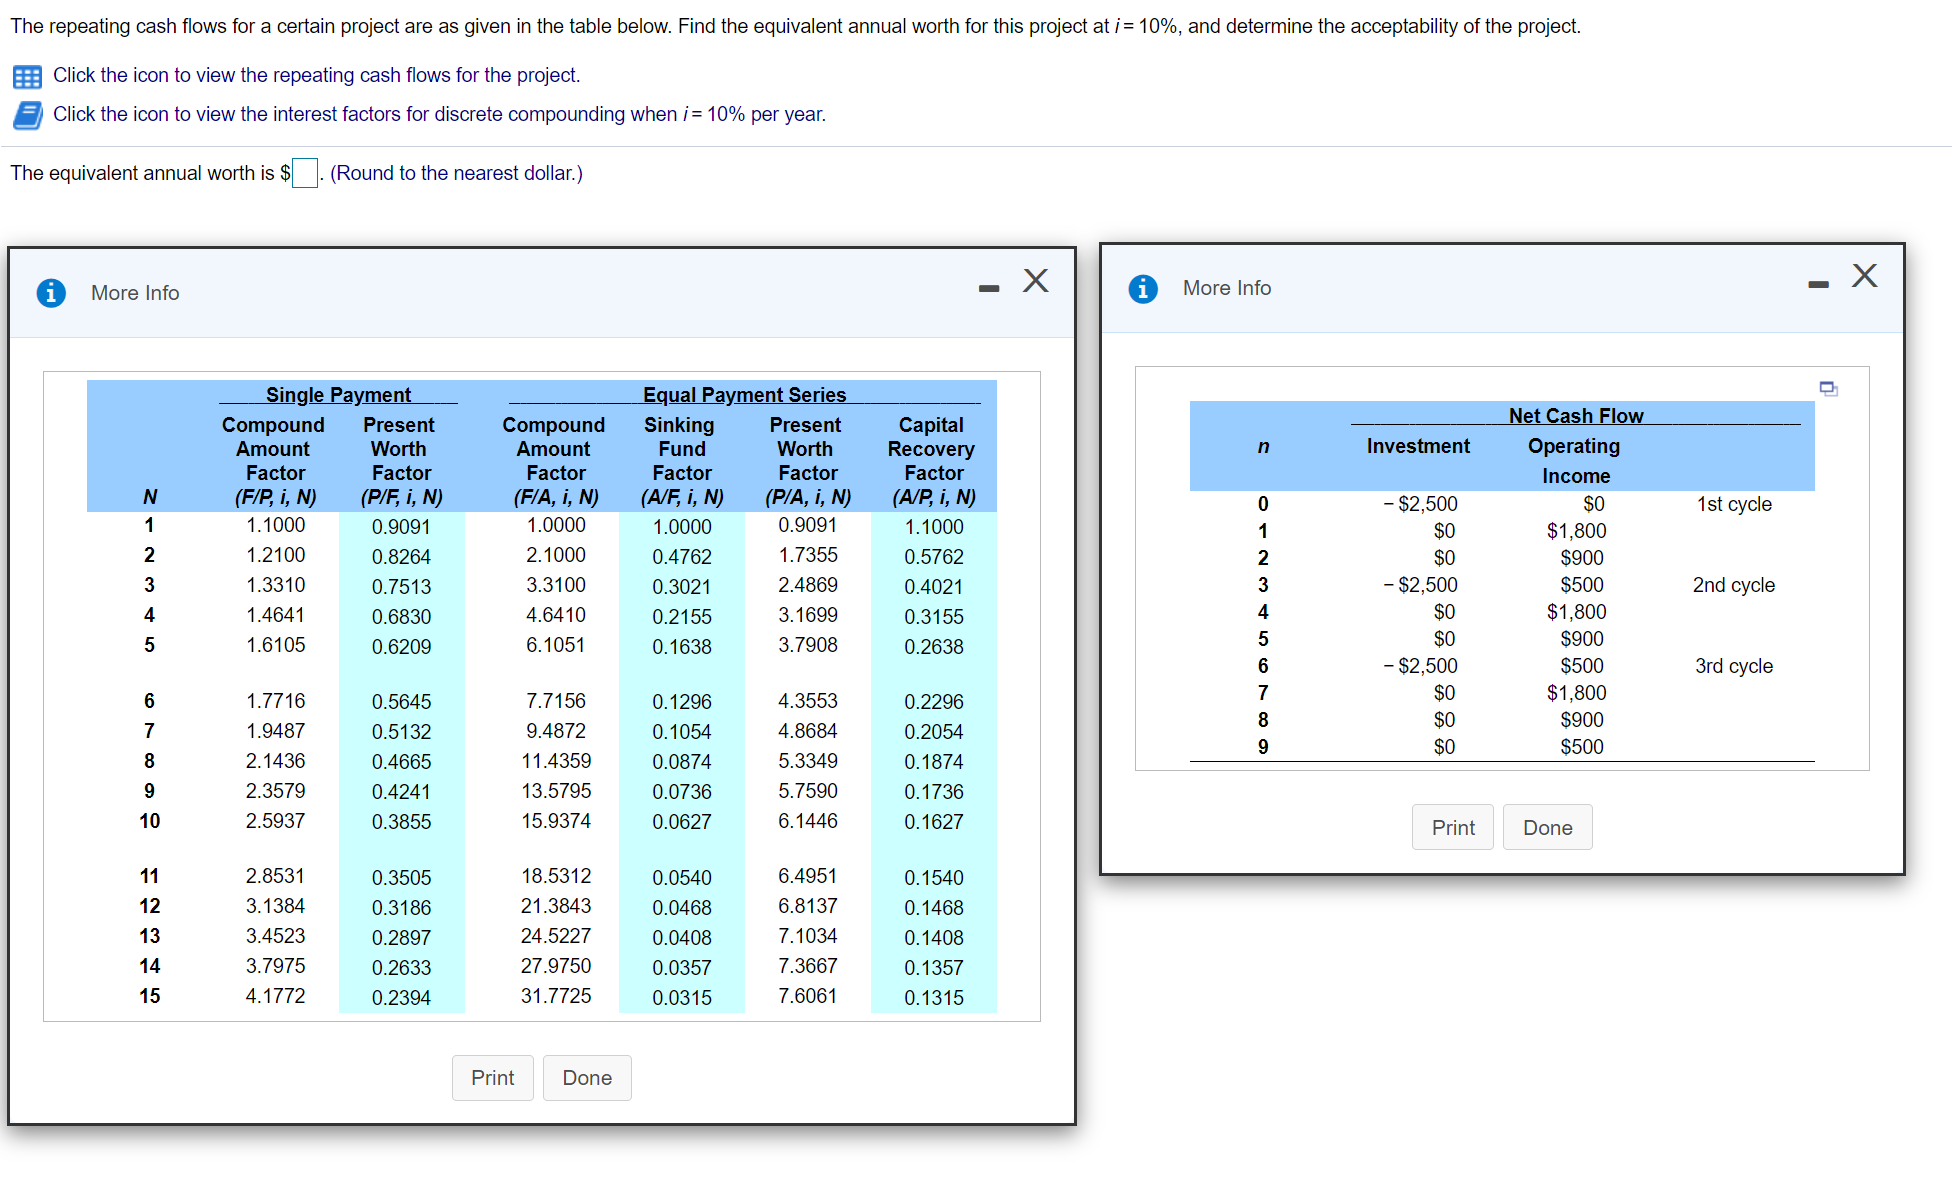Click the '(Round to the nearest dollar.)' note
Image resolution: width=1952 pixels, height=1198 pixels.
[456, 173]
